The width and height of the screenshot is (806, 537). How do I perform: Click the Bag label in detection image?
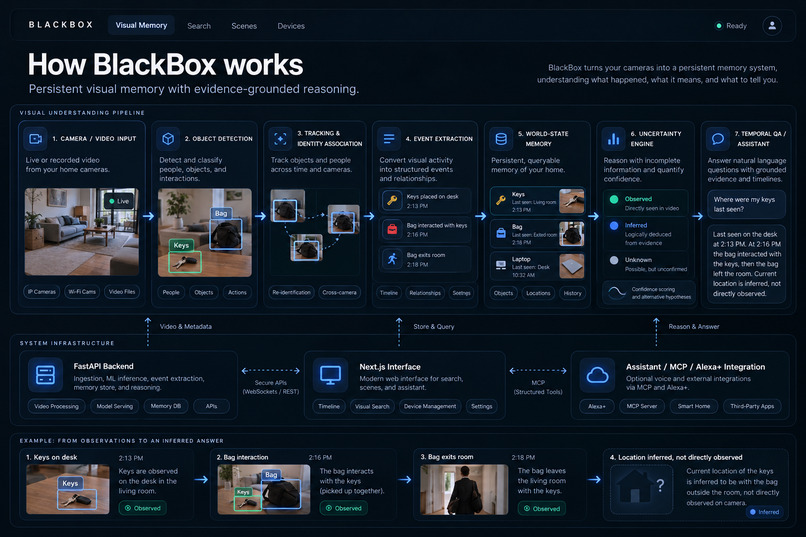click(x=221, y=213)
